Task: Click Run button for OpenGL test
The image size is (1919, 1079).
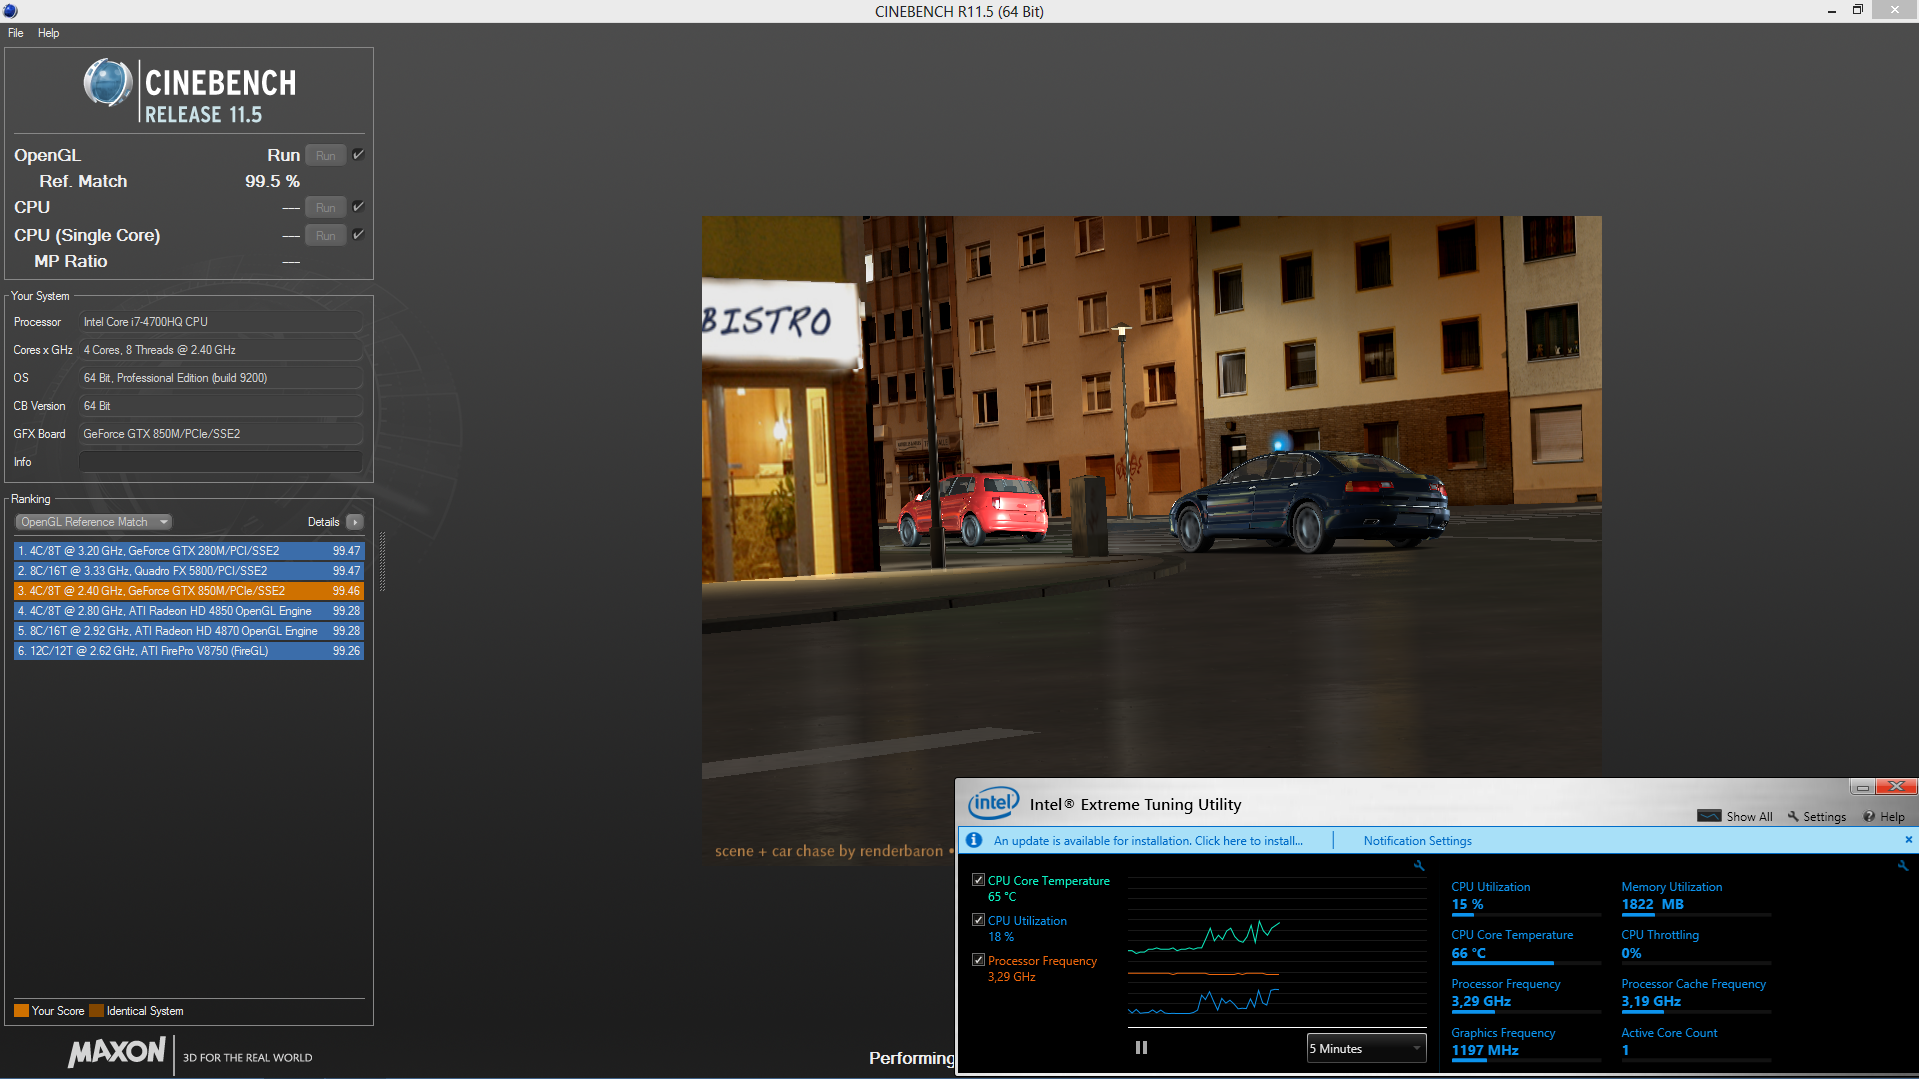Action: coord(326,155)
